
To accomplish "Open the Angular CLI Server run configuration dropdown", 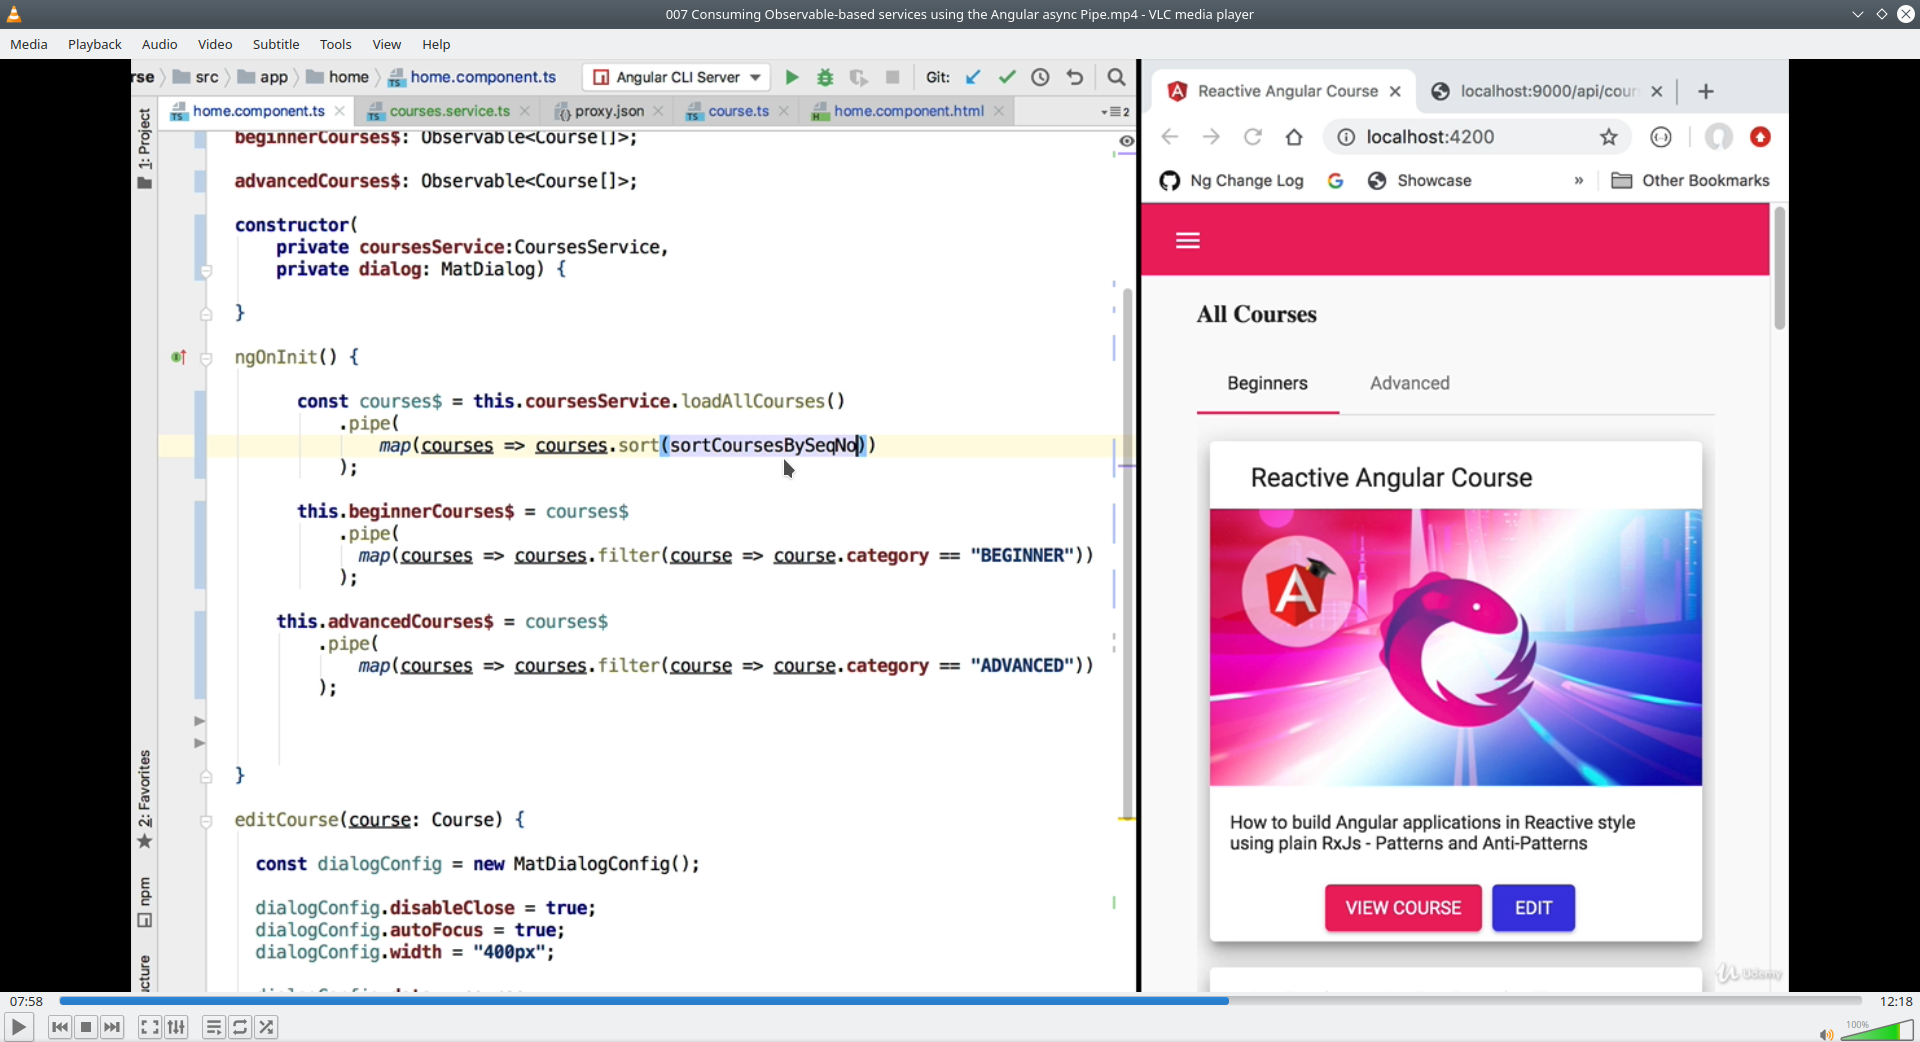I will (677, 77).
